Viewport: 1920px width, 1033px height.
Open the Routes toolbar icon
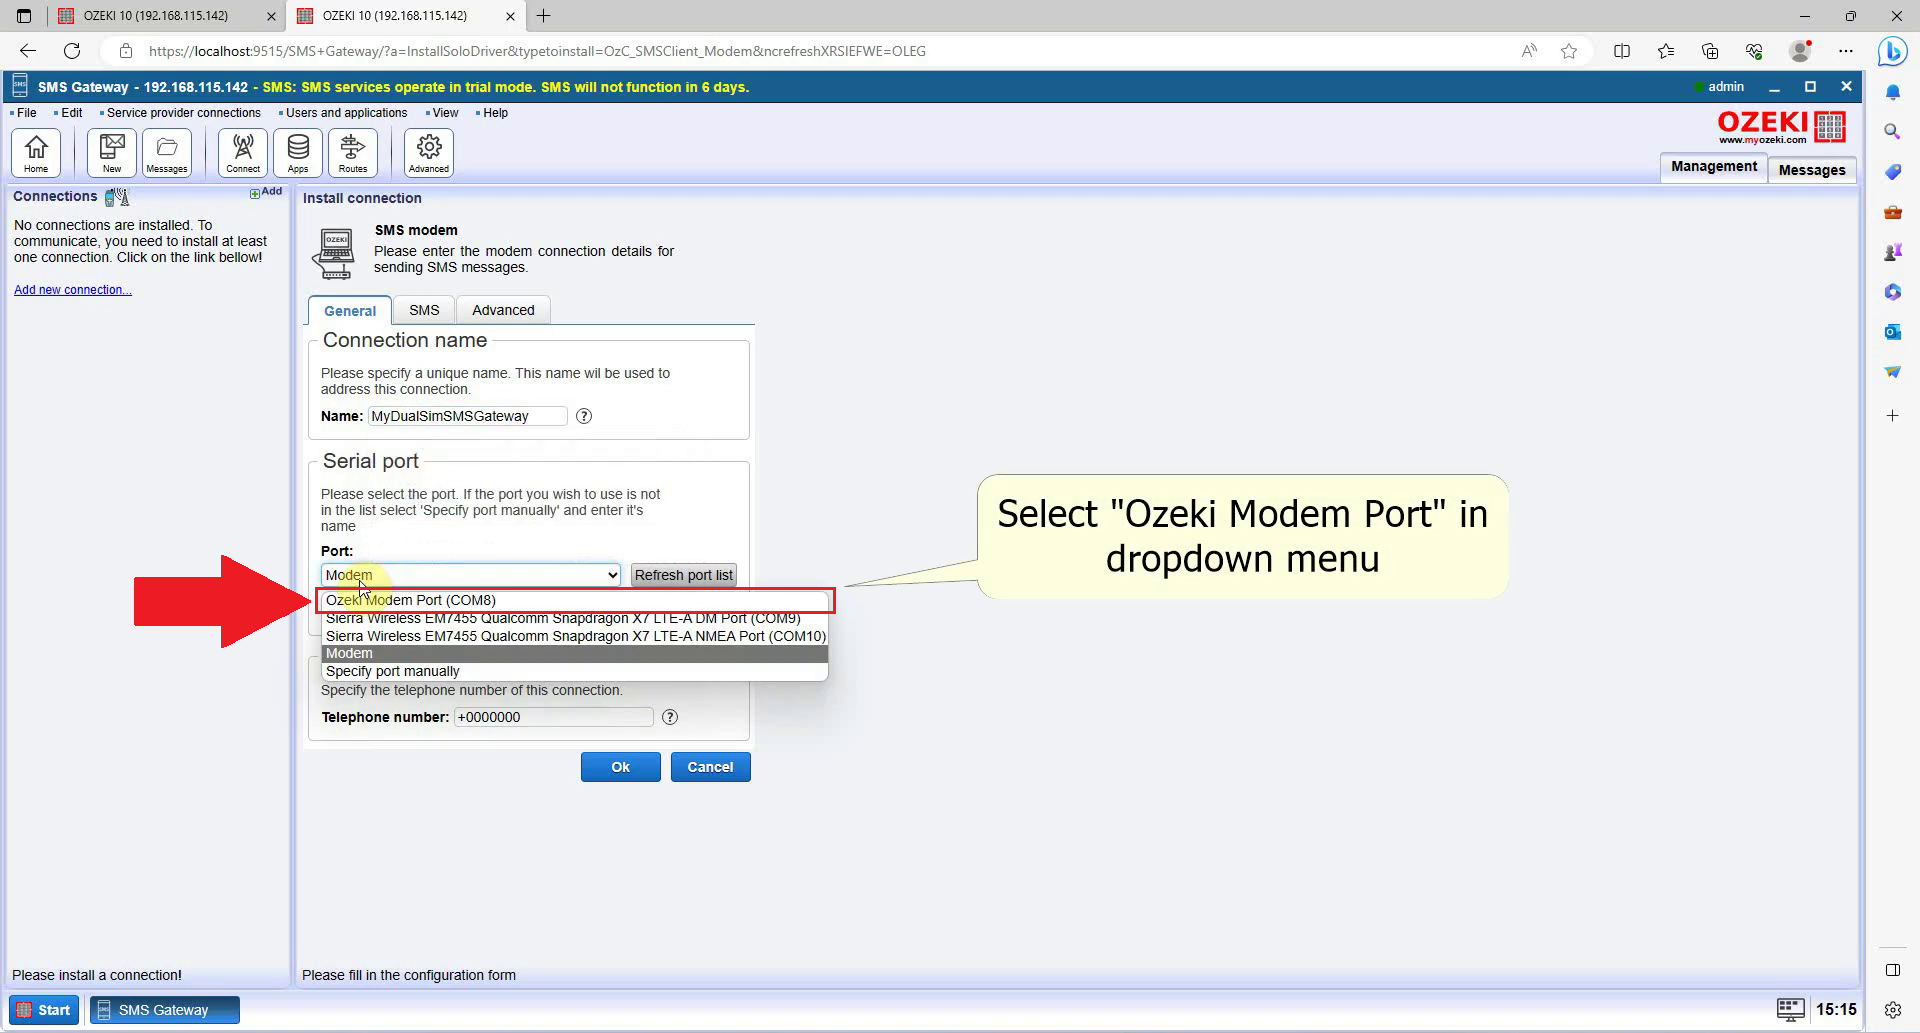coord(353,153)
